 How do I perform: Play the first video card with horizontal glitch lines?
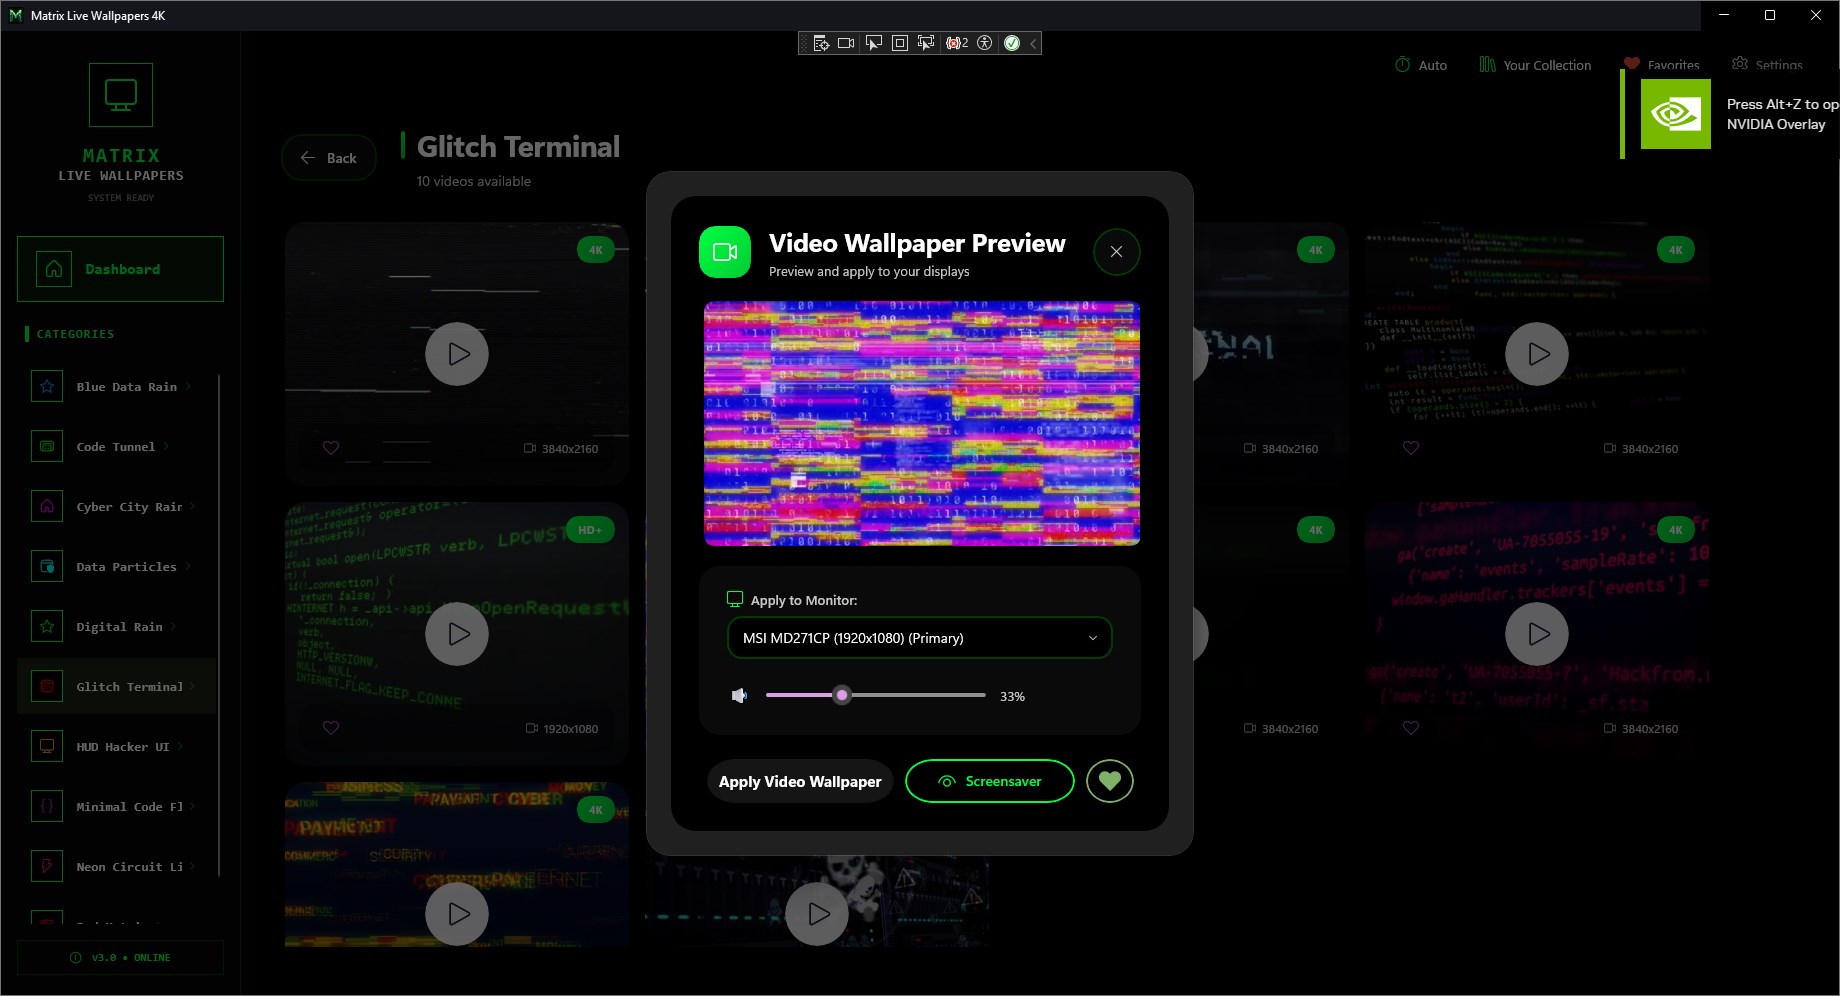point(457,354)
